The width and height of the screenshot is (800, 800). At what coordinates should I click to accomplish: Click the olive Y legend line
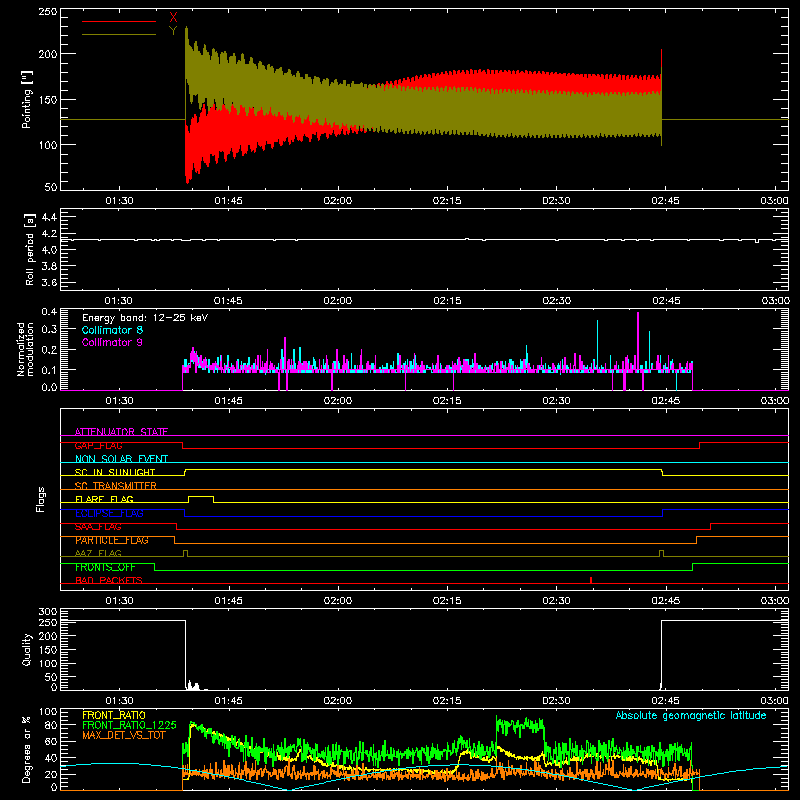pos(119,34)
